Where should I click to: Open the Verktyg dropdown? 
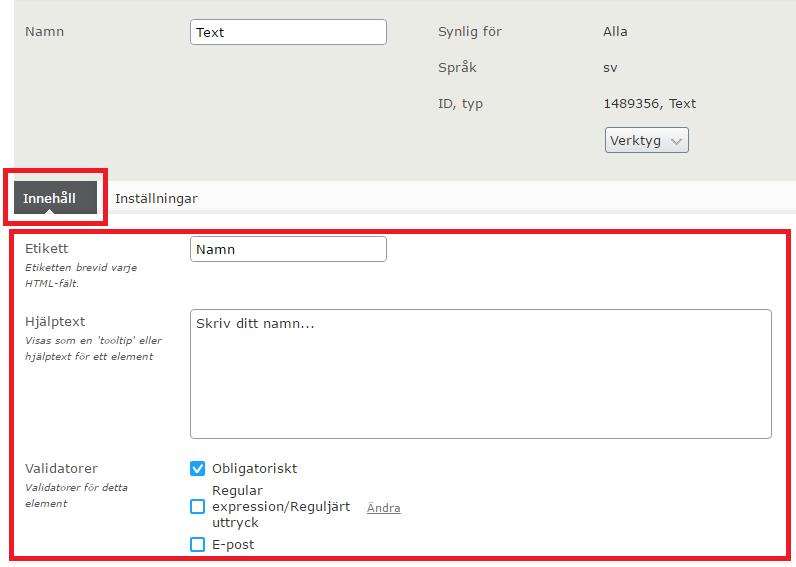pos(646,140)
